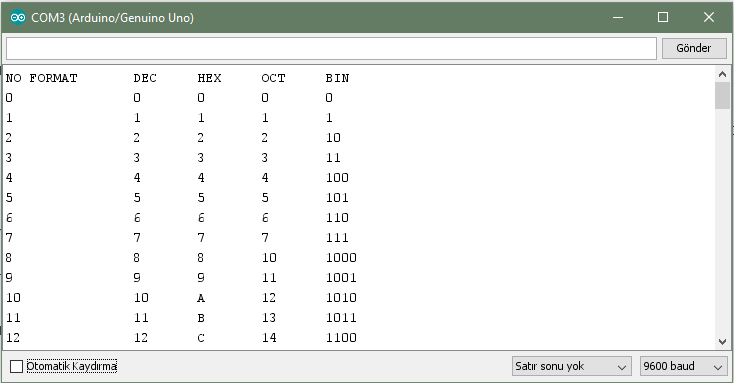This screenshot has width=734, height=383.
Task: Toggle the Otomatik Kaydırma checkbox
Action: pos(16,366)
